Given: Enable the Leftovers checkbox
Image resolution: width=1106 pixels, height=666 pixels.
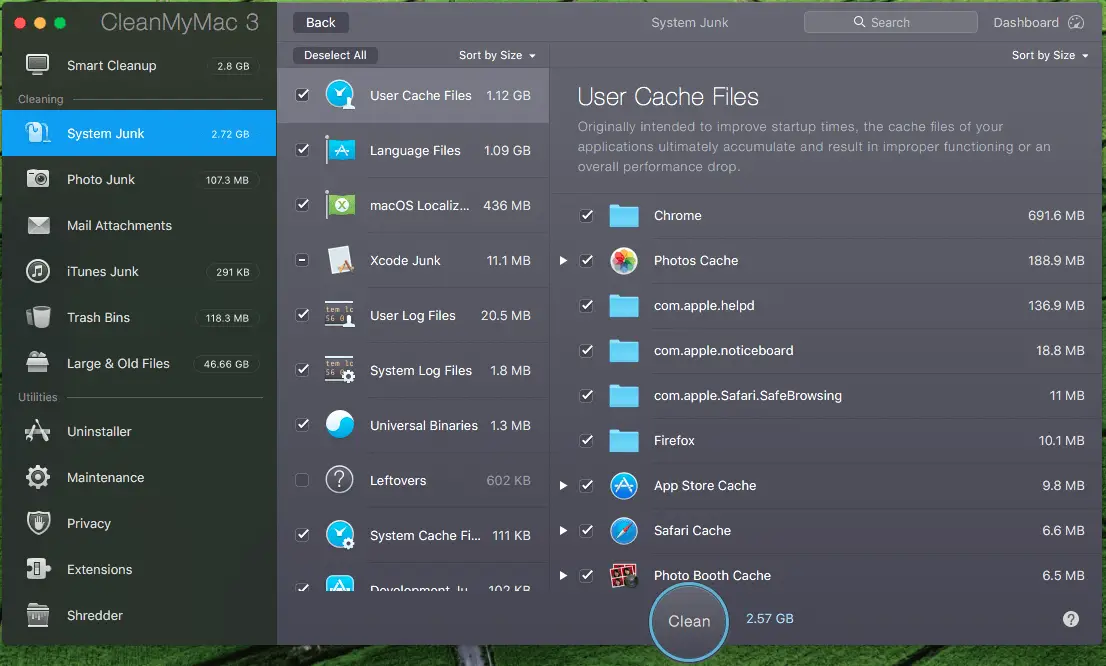Looking at the screenshot, I should (x=302, y=480).
